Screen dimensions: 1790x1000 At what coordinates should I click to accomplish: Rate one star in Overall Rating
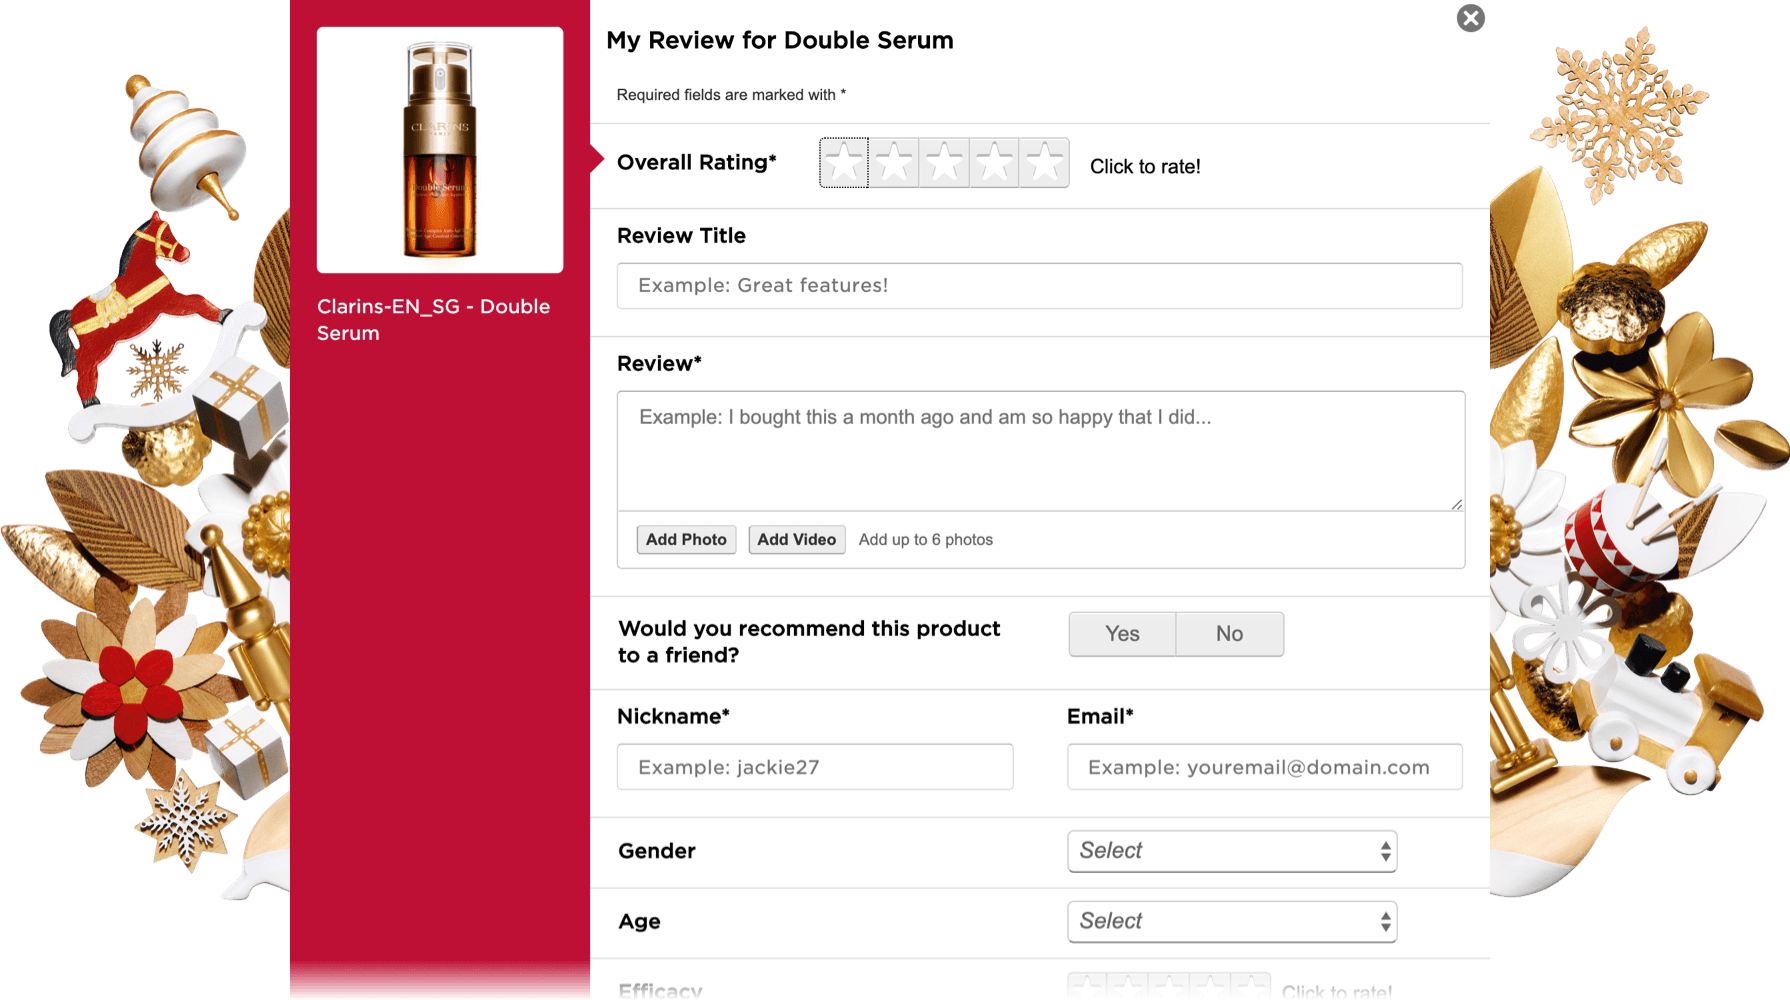tap(844, 163)
